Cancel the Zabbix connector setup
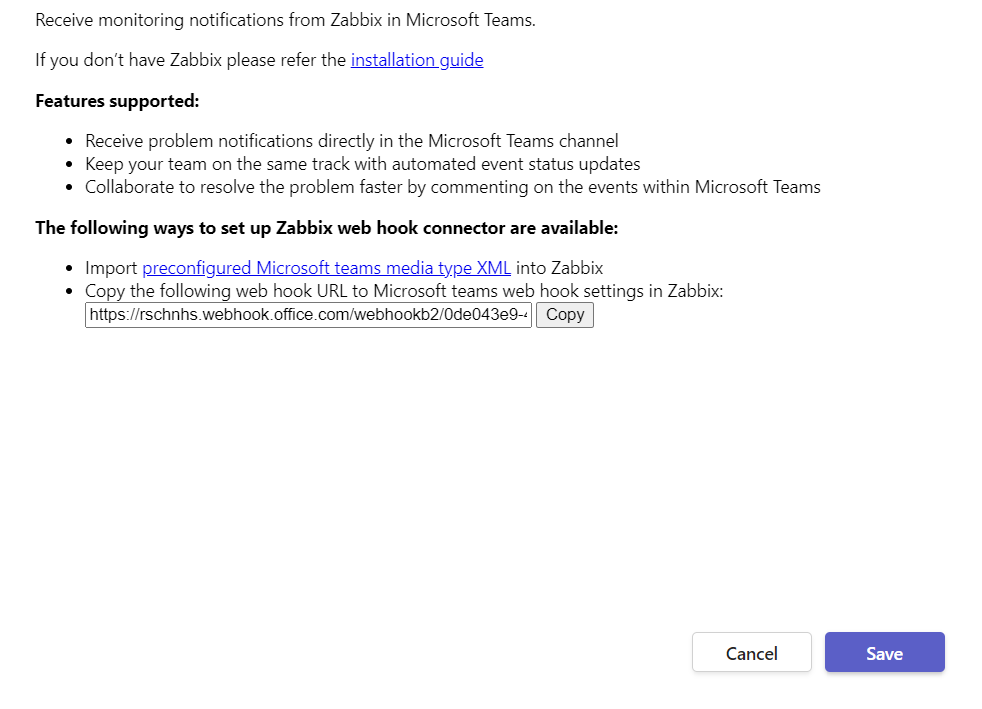 coord(751,653)
